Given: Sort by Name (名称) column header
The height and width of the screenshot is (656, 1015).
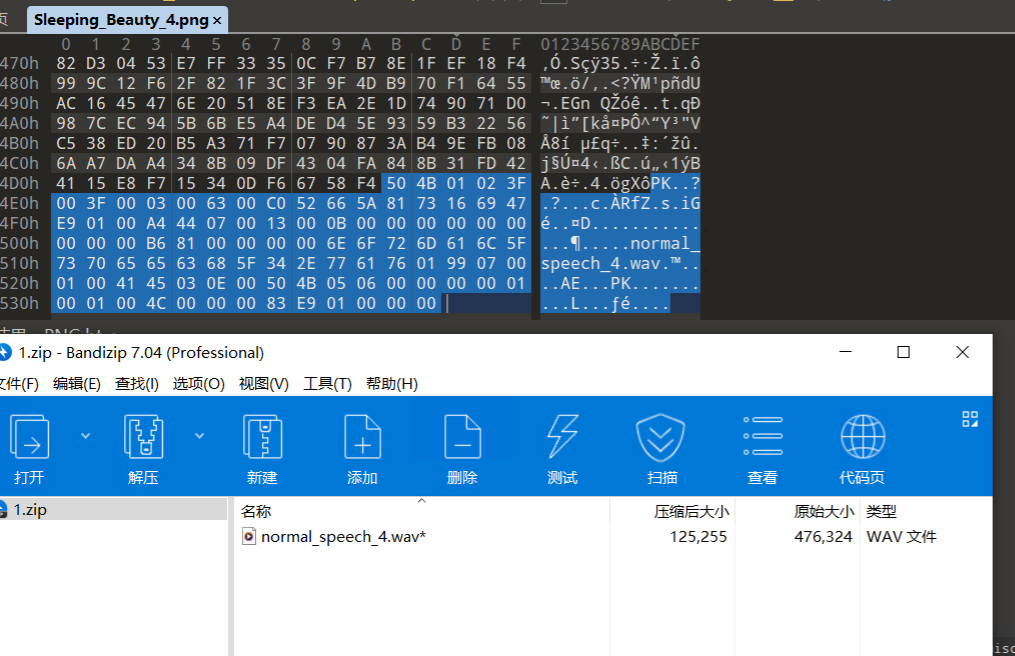Looking at the screenshot, I should [256, 512].
